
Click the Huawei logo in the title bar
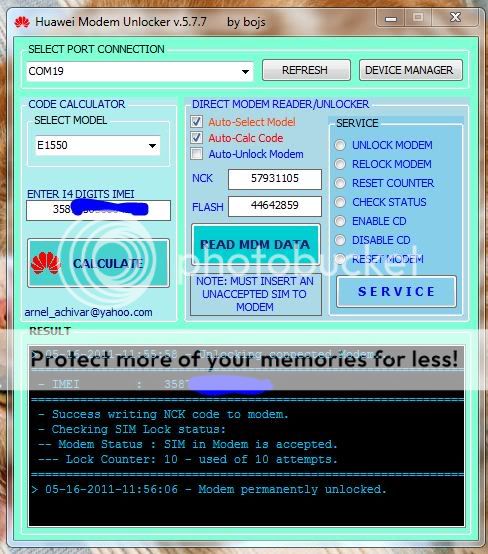click(22, 22)
